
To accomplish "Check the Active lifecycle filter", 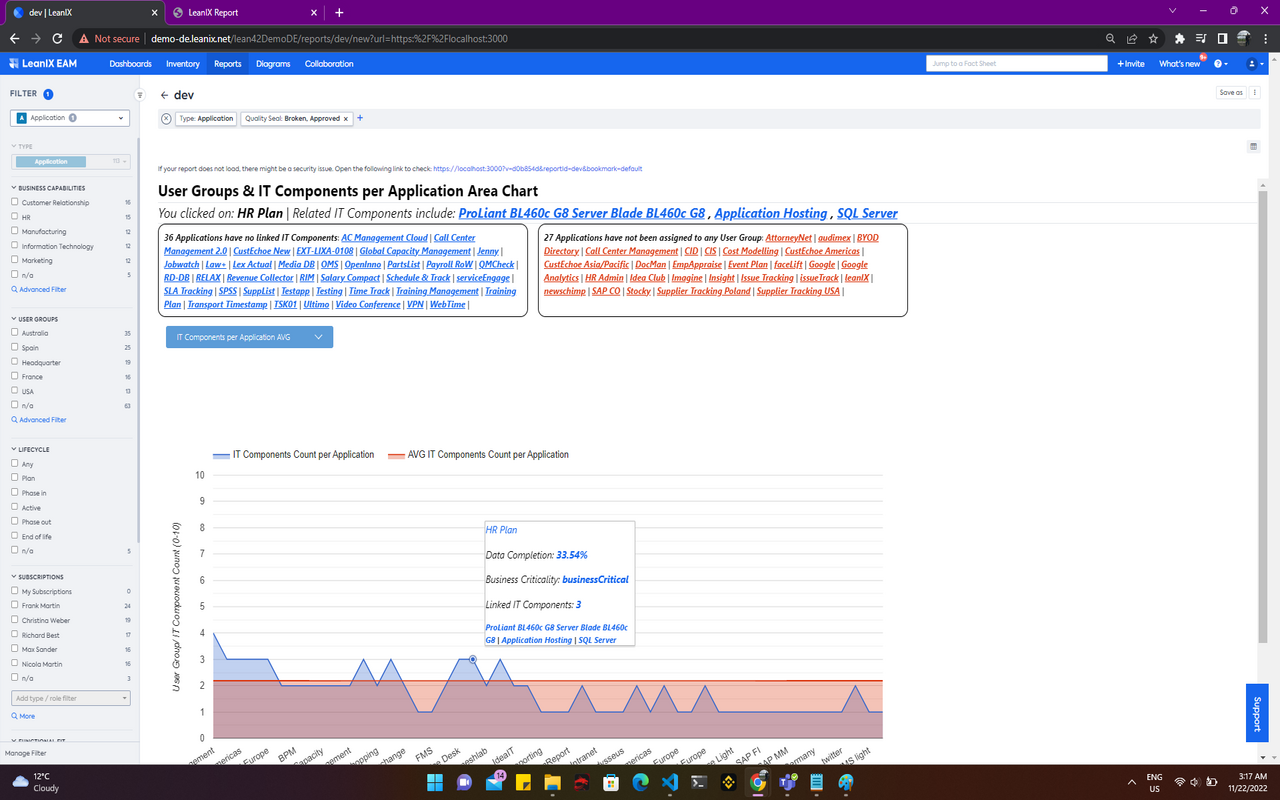I will coord(15,507).
